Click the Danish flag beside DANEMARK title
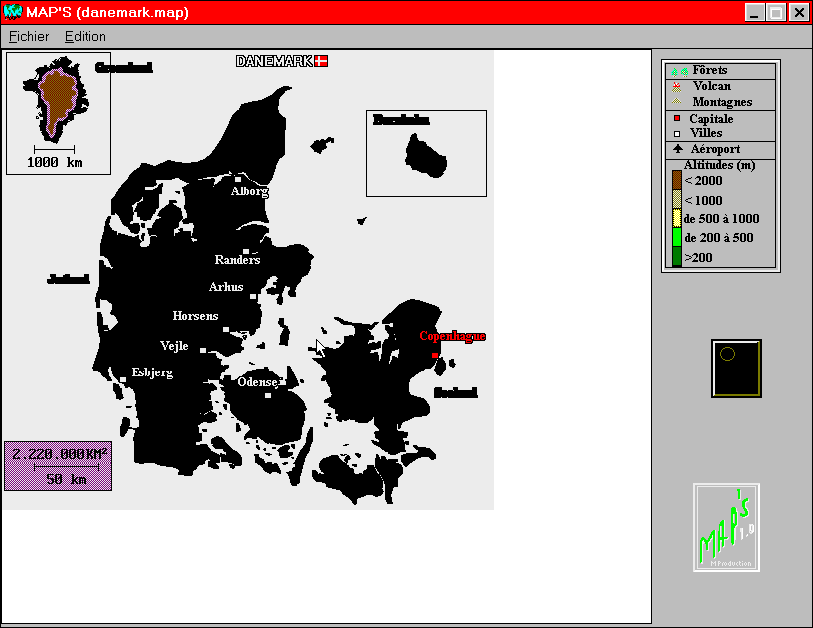813x628 pixels. [x=321, y=61]
